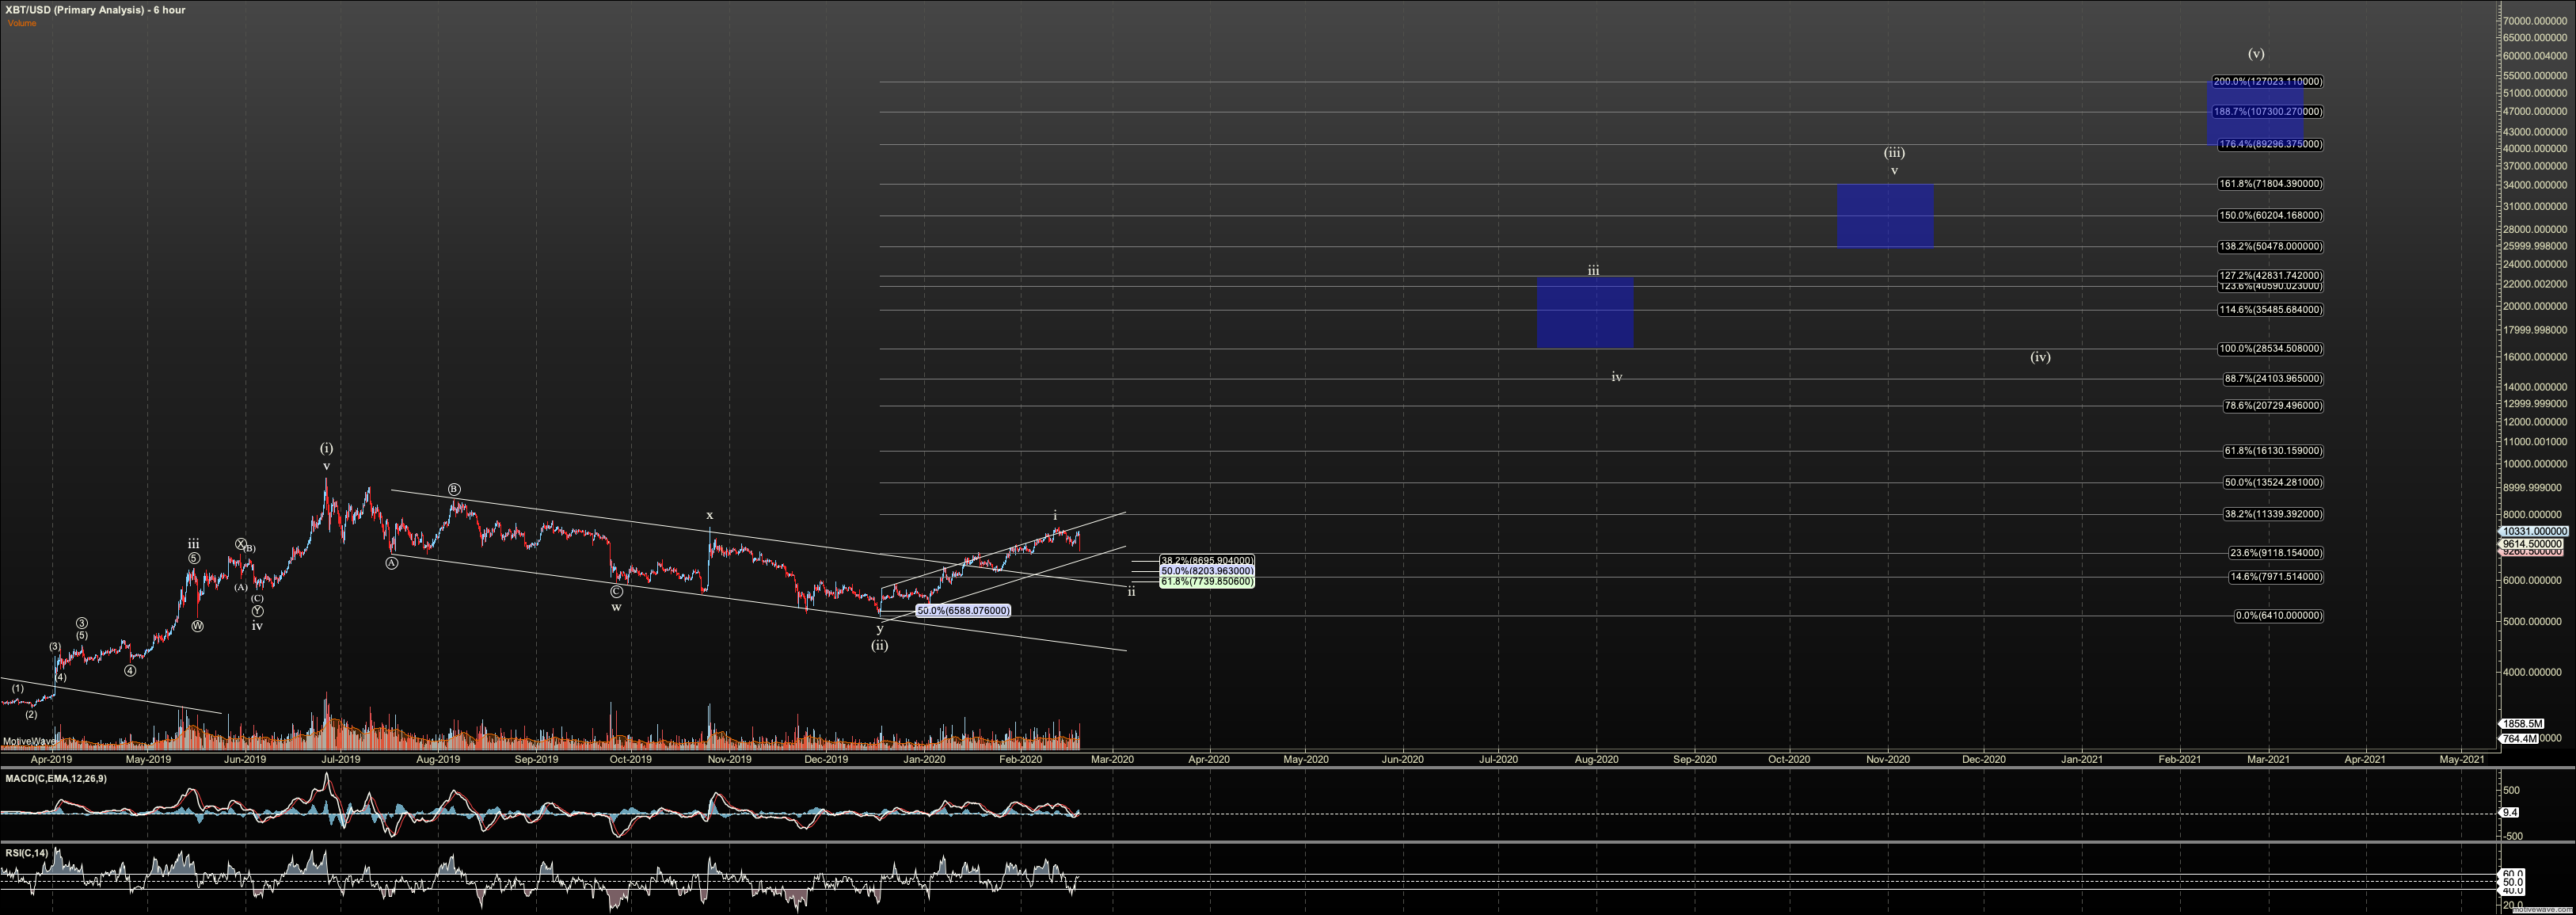Select the Mar-2020 date axis label
The width and height of the screenshot is (2576, 915).
point(1112,760)
